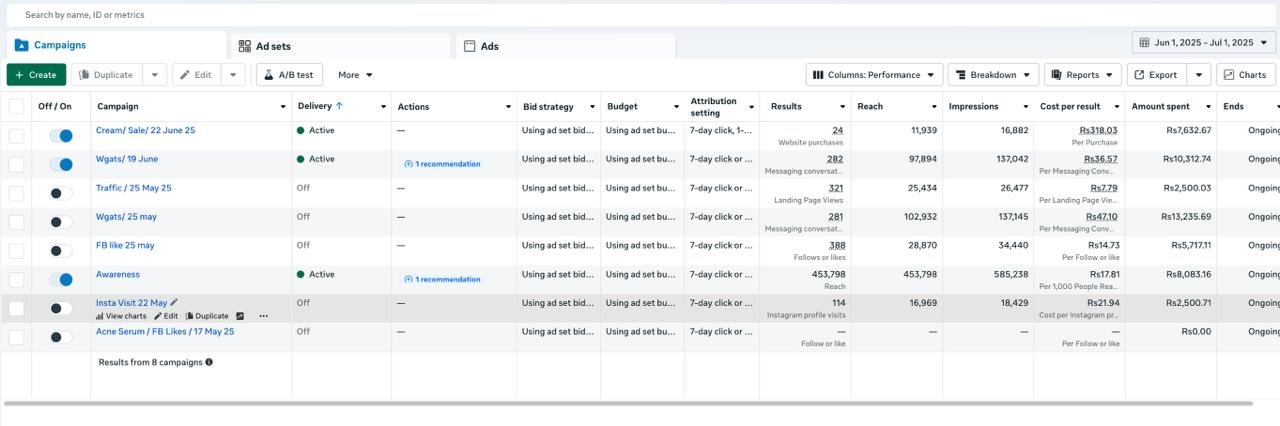
Task: Click the horizontal scrollbar below the table
Action: click(628, 403)
